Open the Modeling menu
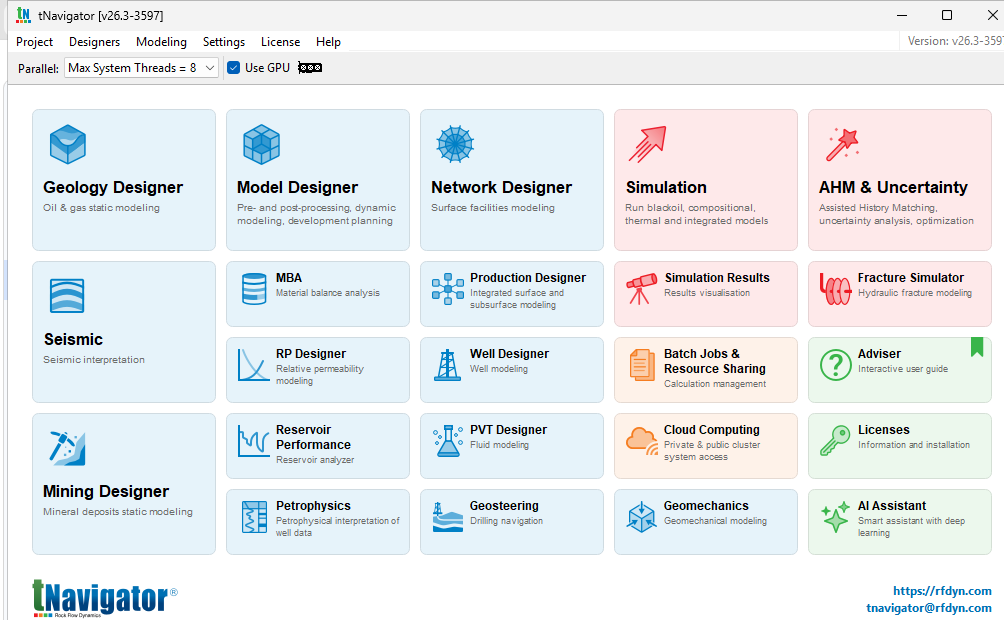Viewport: 1004px width, 620px height. (161, 42)
